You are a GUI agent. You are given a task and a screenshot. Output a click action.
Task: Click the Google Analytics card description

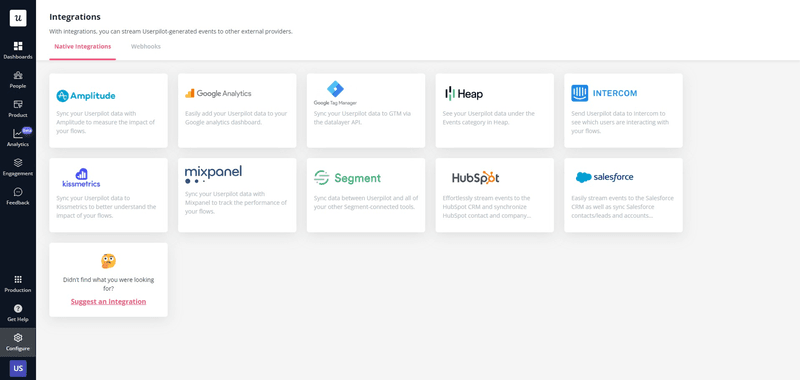click(x=236, y=118)
